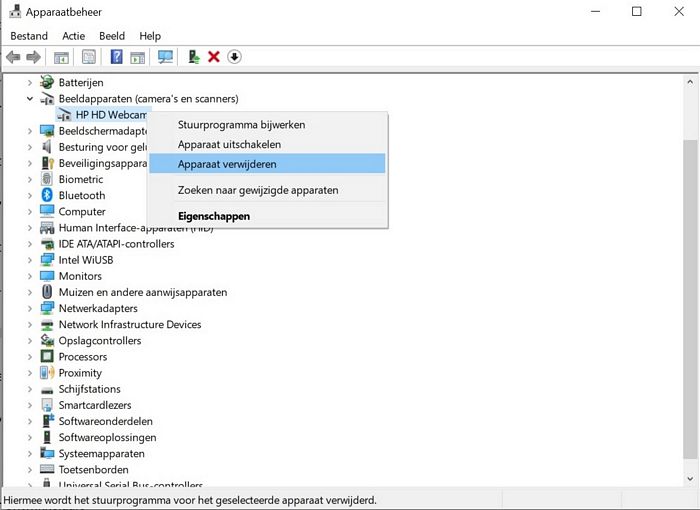Select the Beeldapparaten (camera's en scanners) label

click(x=149, y=99)
